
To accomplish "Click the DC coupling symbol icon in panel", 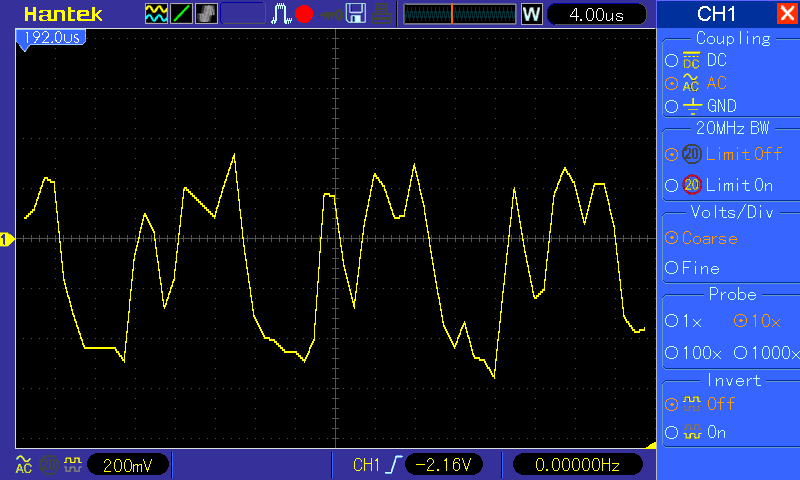I will pos(691,60).
